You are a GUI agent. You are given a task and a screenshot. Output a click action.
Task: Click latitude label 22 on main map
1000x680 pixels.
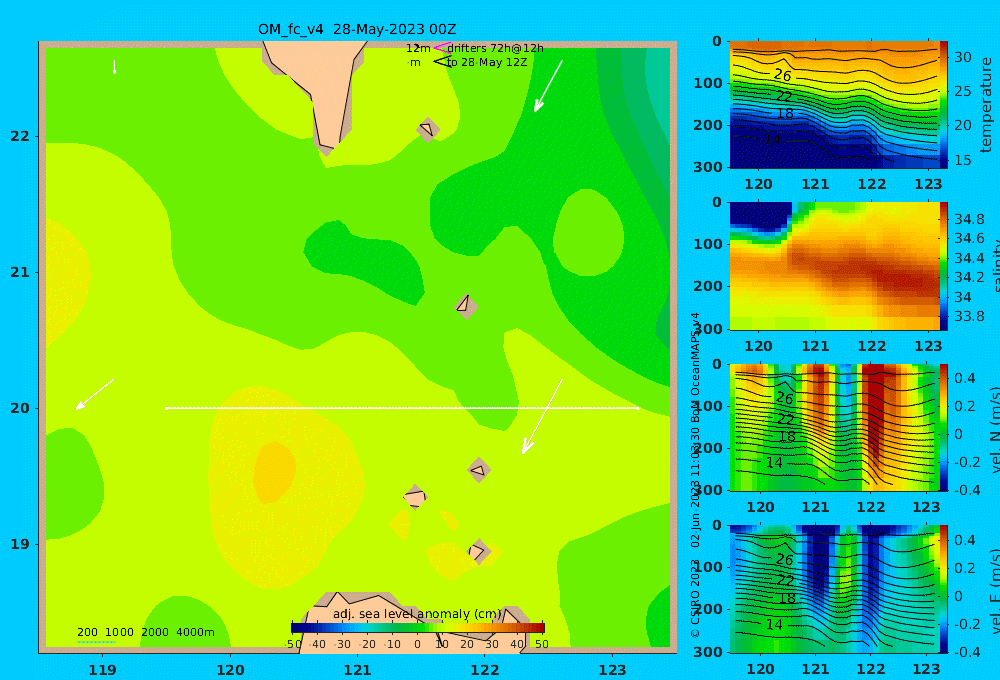tap(20, 136)
